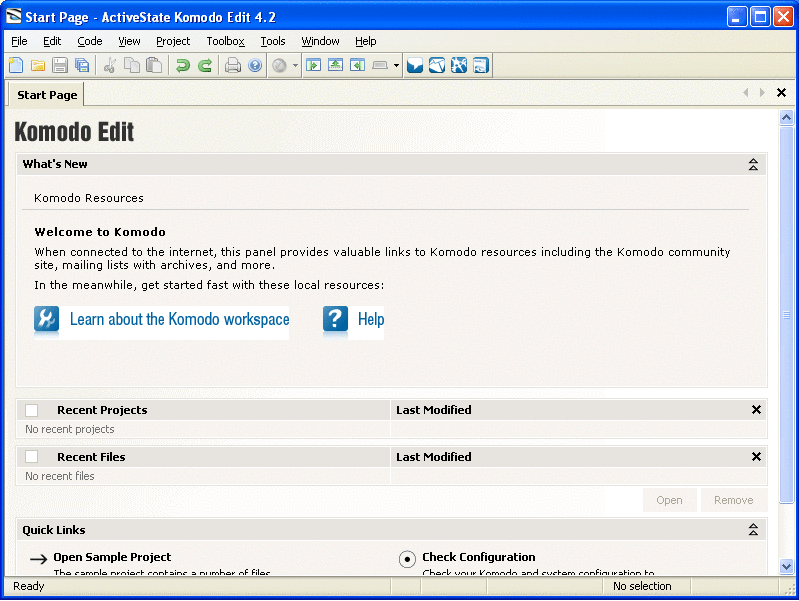The height and width of the screenshot is (601, 799).
Task: Tick the Recent Files header checkbox
Action: pos(32,457)
